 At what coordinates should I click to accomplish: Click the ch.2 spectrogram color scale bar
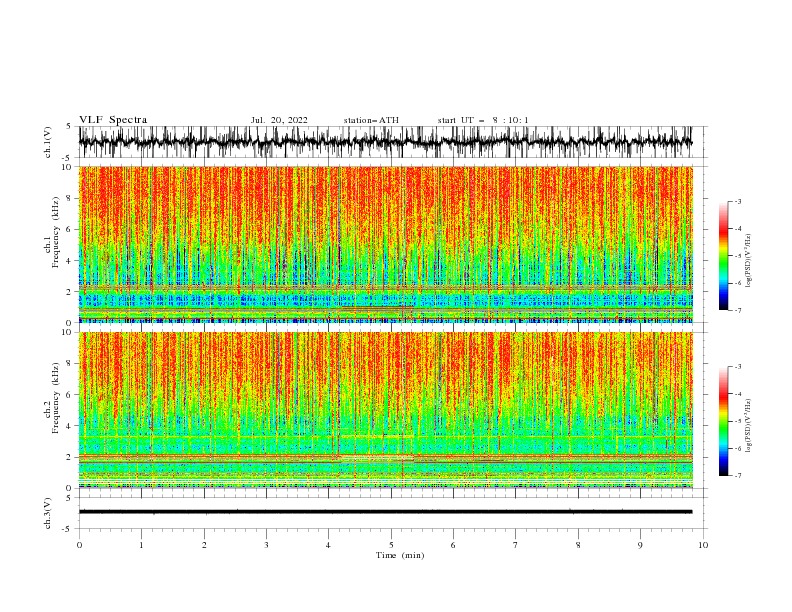click(723, 421)
